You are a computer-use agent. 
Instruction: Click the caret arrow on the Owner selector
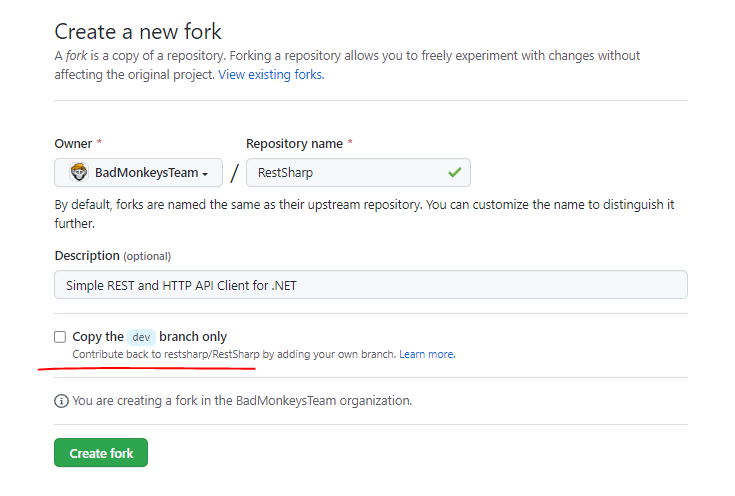click(205, 173)
